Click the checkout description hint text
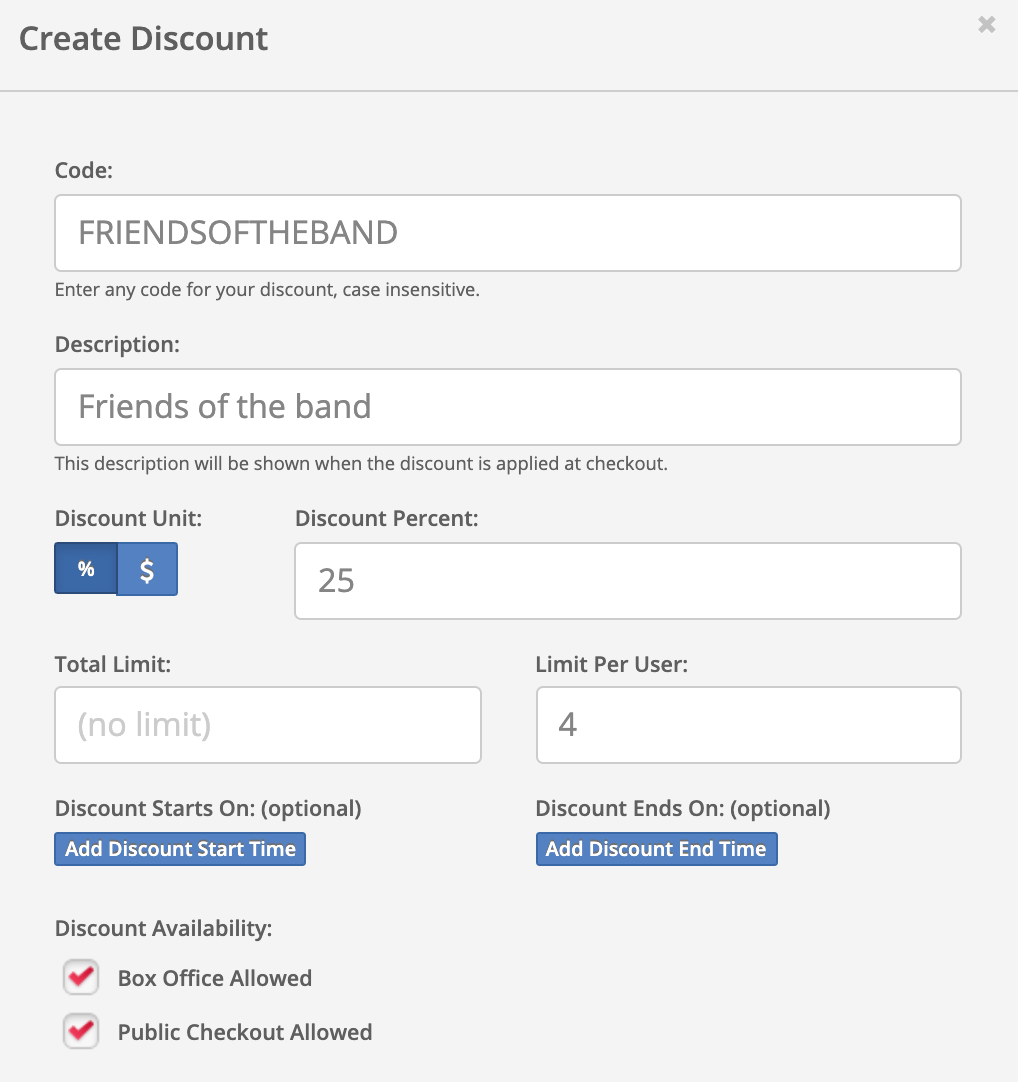 (x=361, y=464)
